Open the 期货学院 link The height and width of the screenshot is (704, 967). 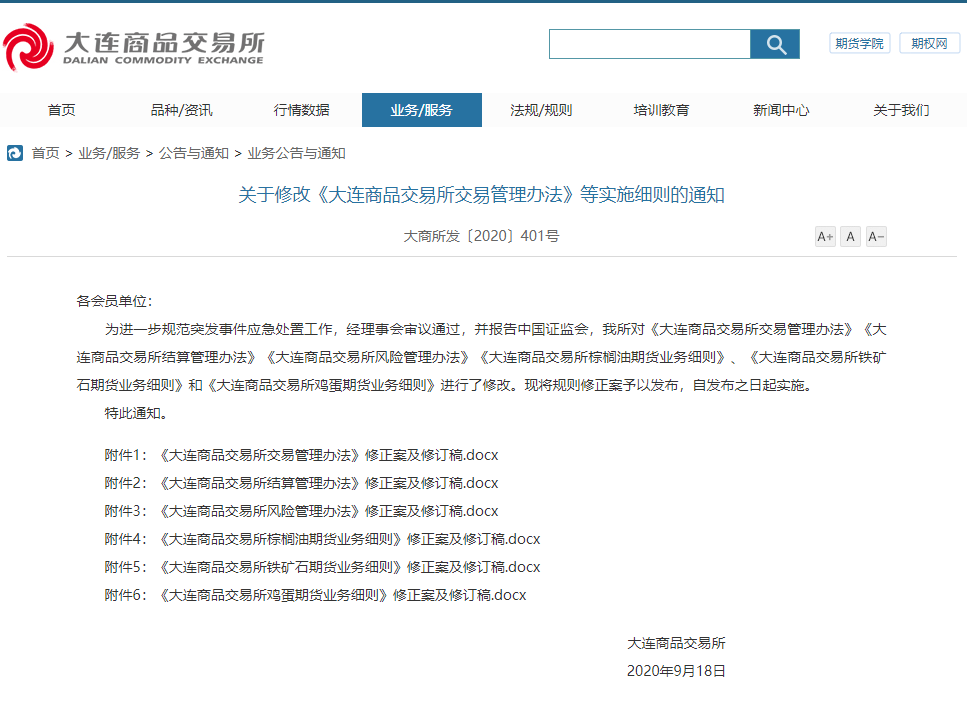[x=859, y=43]
